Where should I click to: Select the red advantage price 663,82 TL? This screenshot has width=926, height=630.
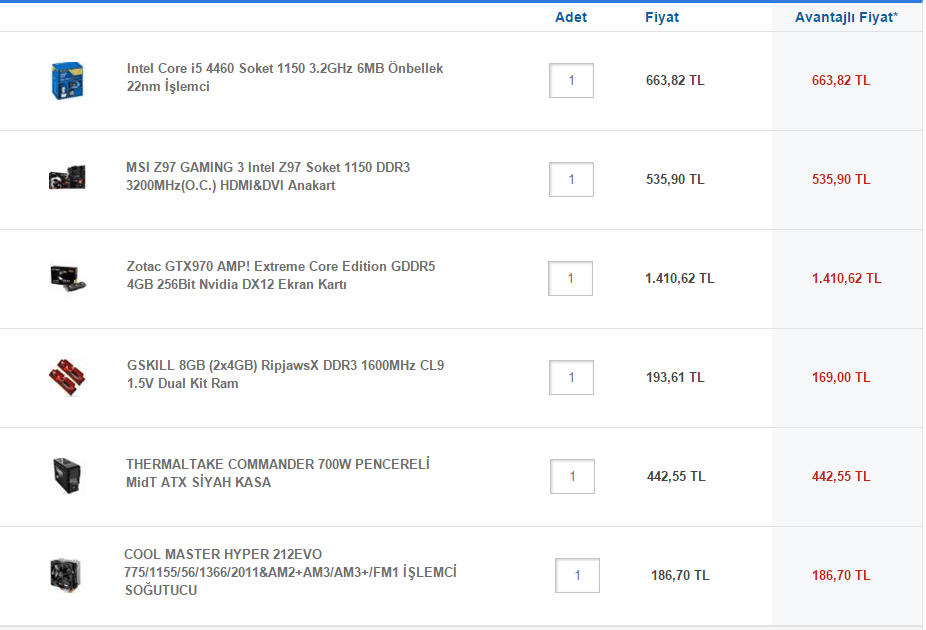pos(841,80)
